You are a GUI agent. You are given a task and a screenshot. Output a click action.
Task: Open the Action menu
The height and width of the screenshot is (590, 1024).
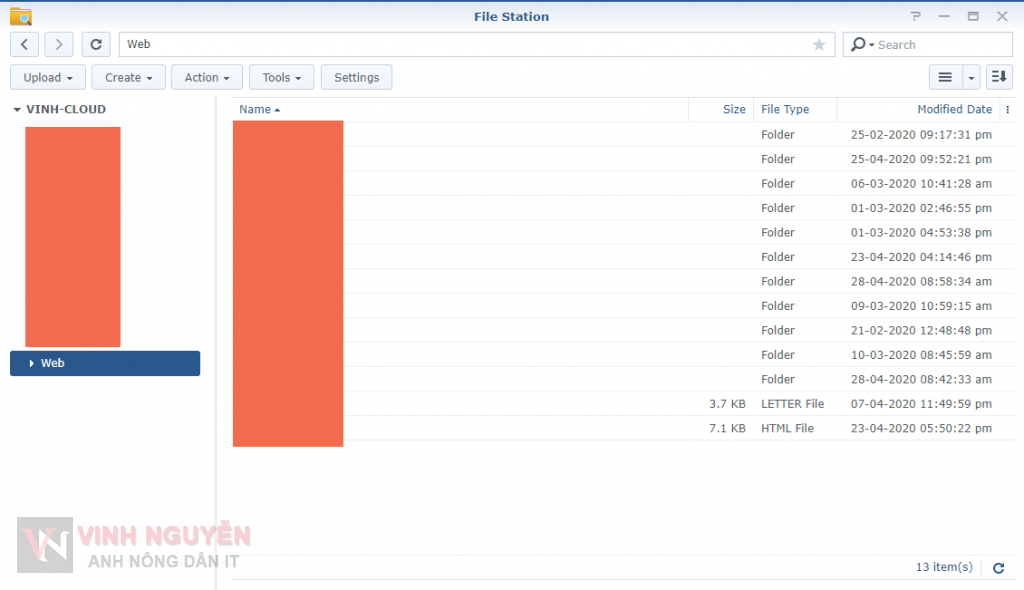(207, 77)
